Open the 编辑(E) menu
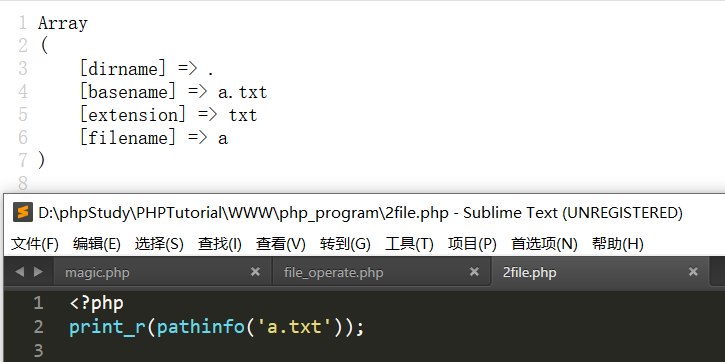 (97, 244)
